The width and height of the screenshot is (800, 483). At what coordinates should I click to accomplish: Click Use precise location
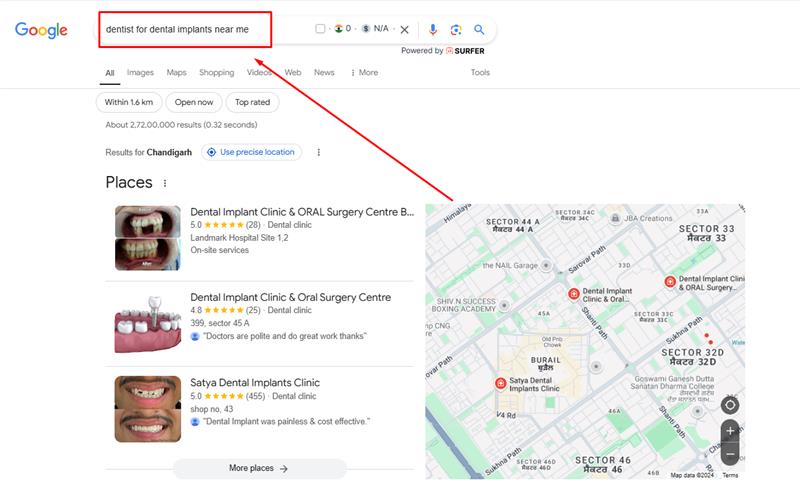pyautogui.click(x=252, y=152)
